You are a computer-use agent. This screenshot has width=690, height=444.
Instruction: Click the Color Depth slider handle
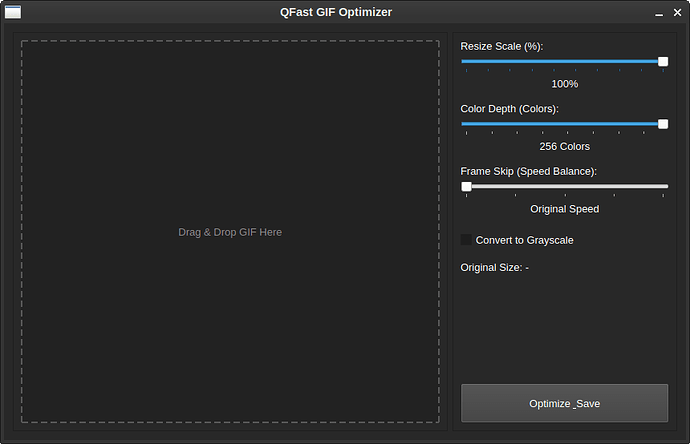tap(663, 124)
